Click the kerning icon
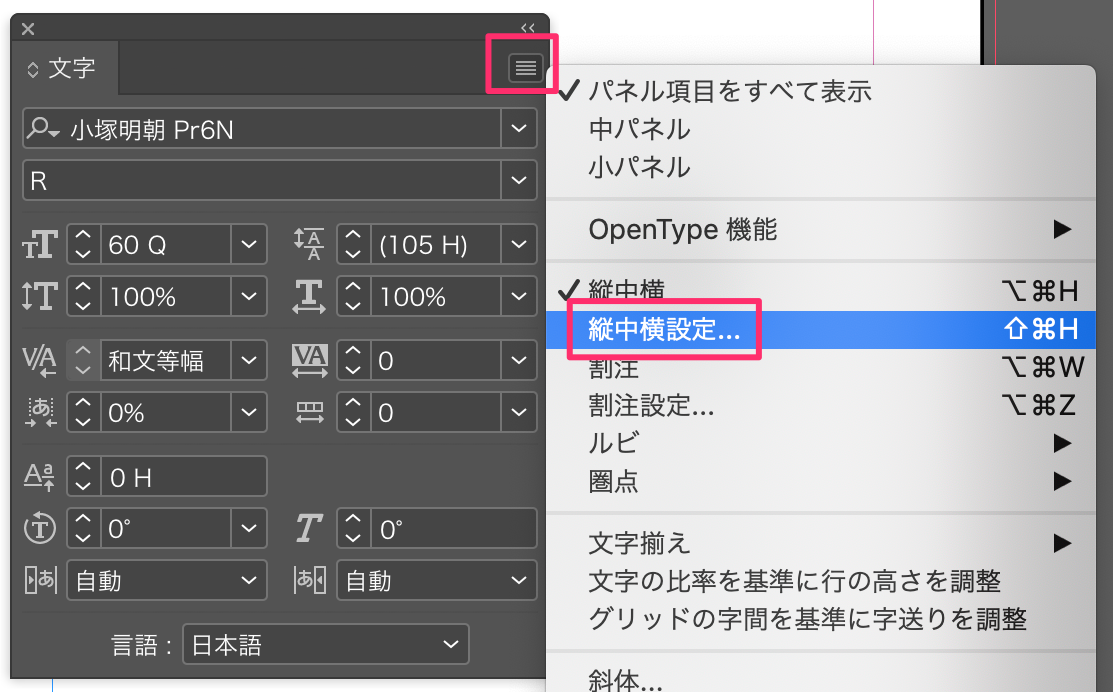This screenshot has width=1113, height=692. 39,361
